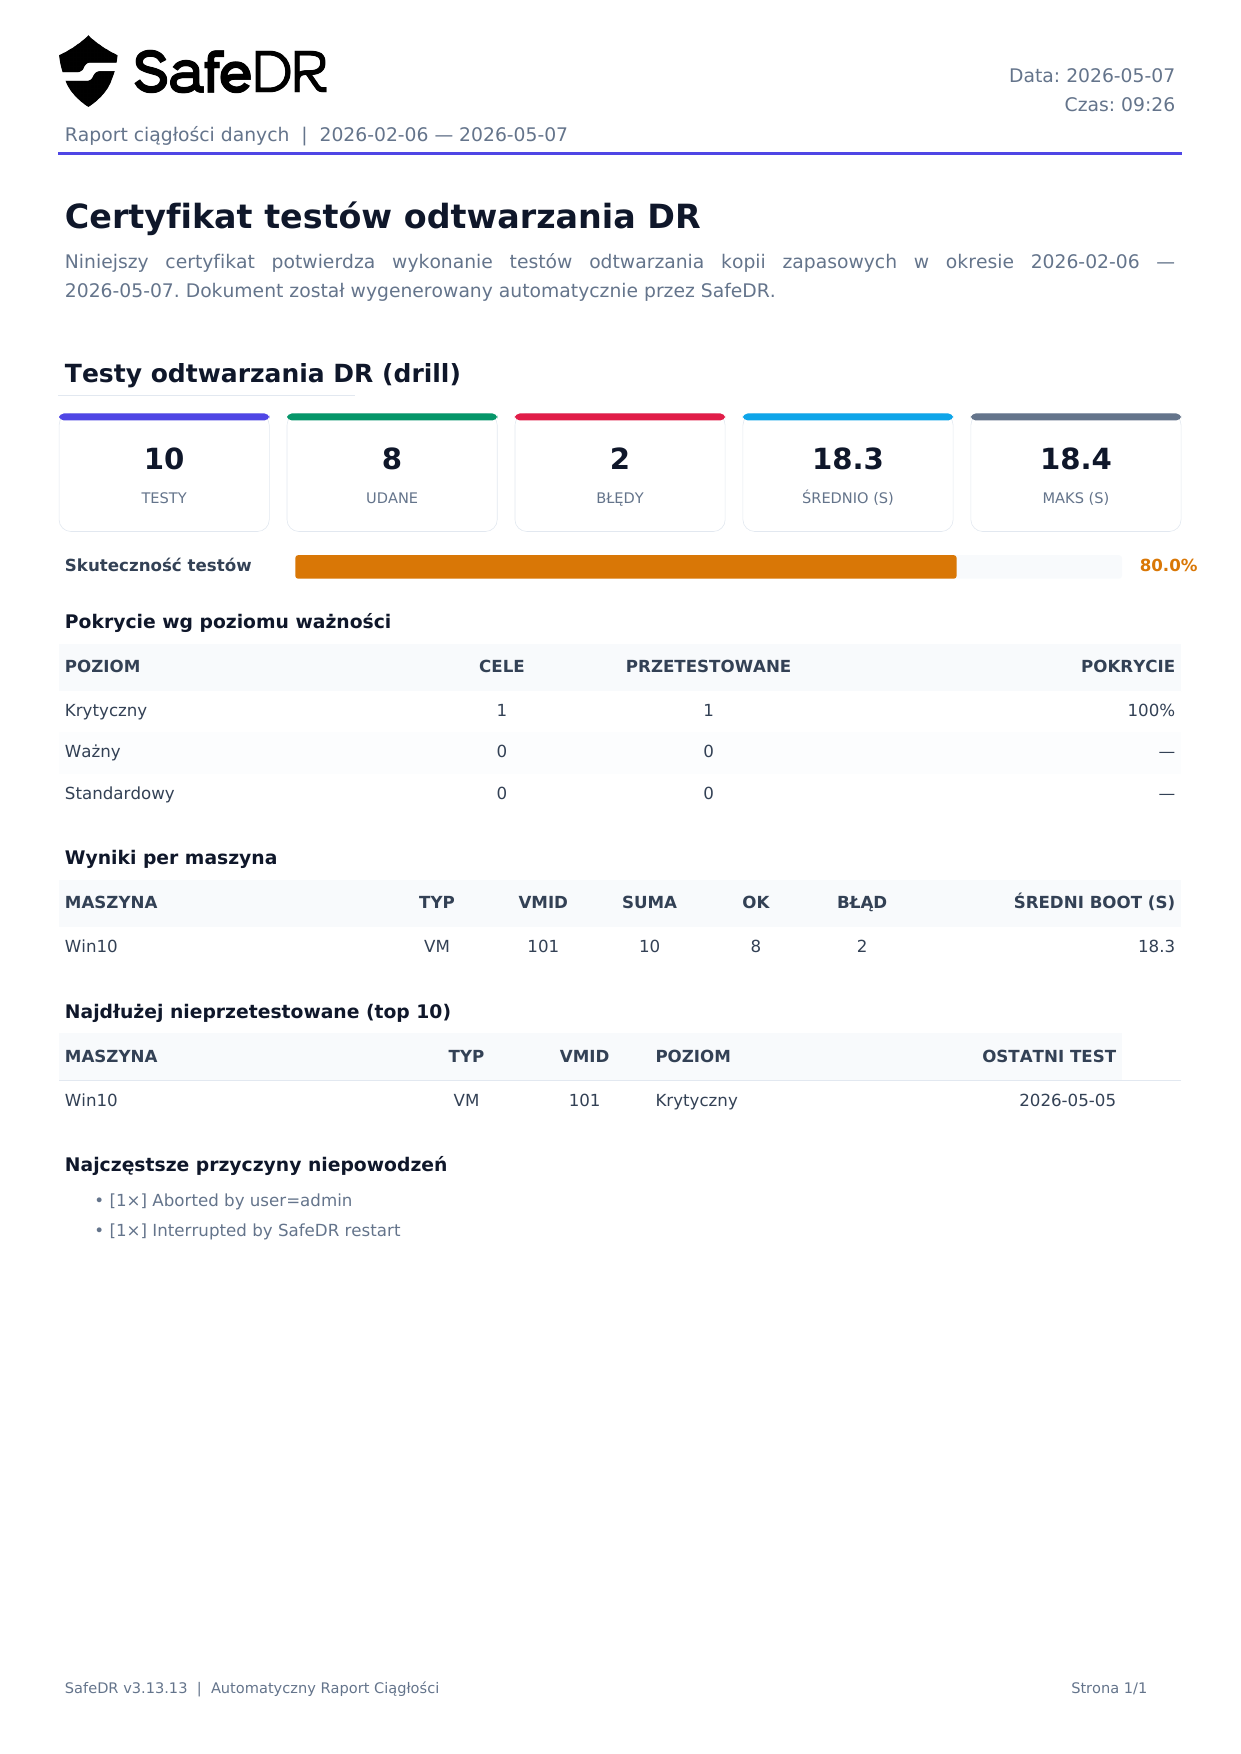Click the 'Ważny' level row
This screenshot has height=1754, width=1241.
(x=620, y=752)
